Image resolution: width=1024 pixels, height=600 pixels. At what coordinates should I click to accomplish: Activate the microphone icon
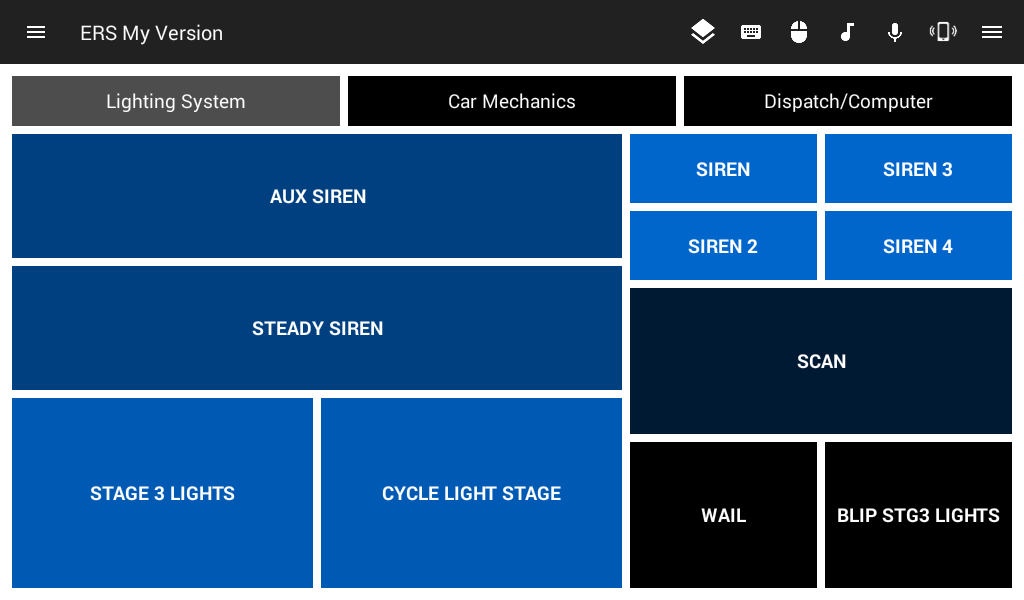coord(895,32)
